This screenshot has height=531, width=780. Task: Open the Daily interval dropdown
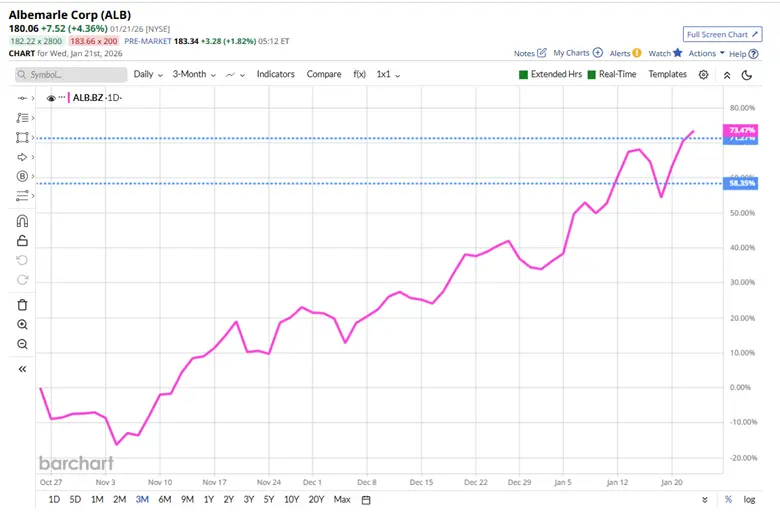pyautogui.click(x=148, y=74)
